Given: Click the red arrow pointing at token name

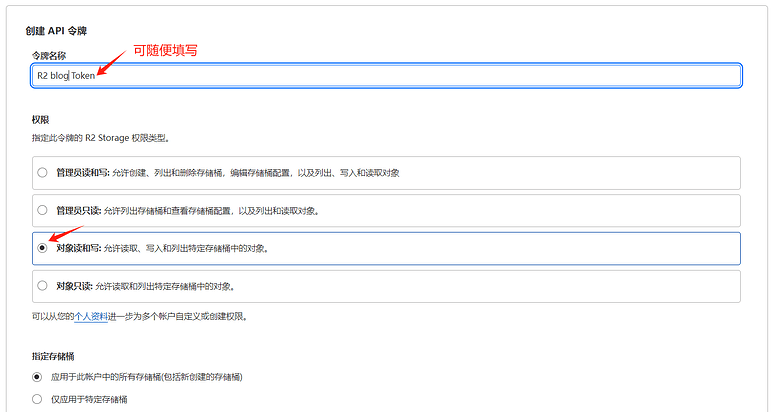Looking at the screenshot, I should click(x=113, y=62).
